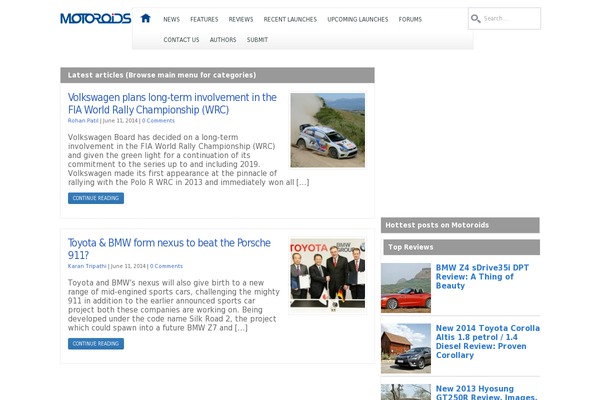The height and width of the screenshot is (400, 600).
Task: Click the home icon in navigation bar
Action: [x=145, y=18]
